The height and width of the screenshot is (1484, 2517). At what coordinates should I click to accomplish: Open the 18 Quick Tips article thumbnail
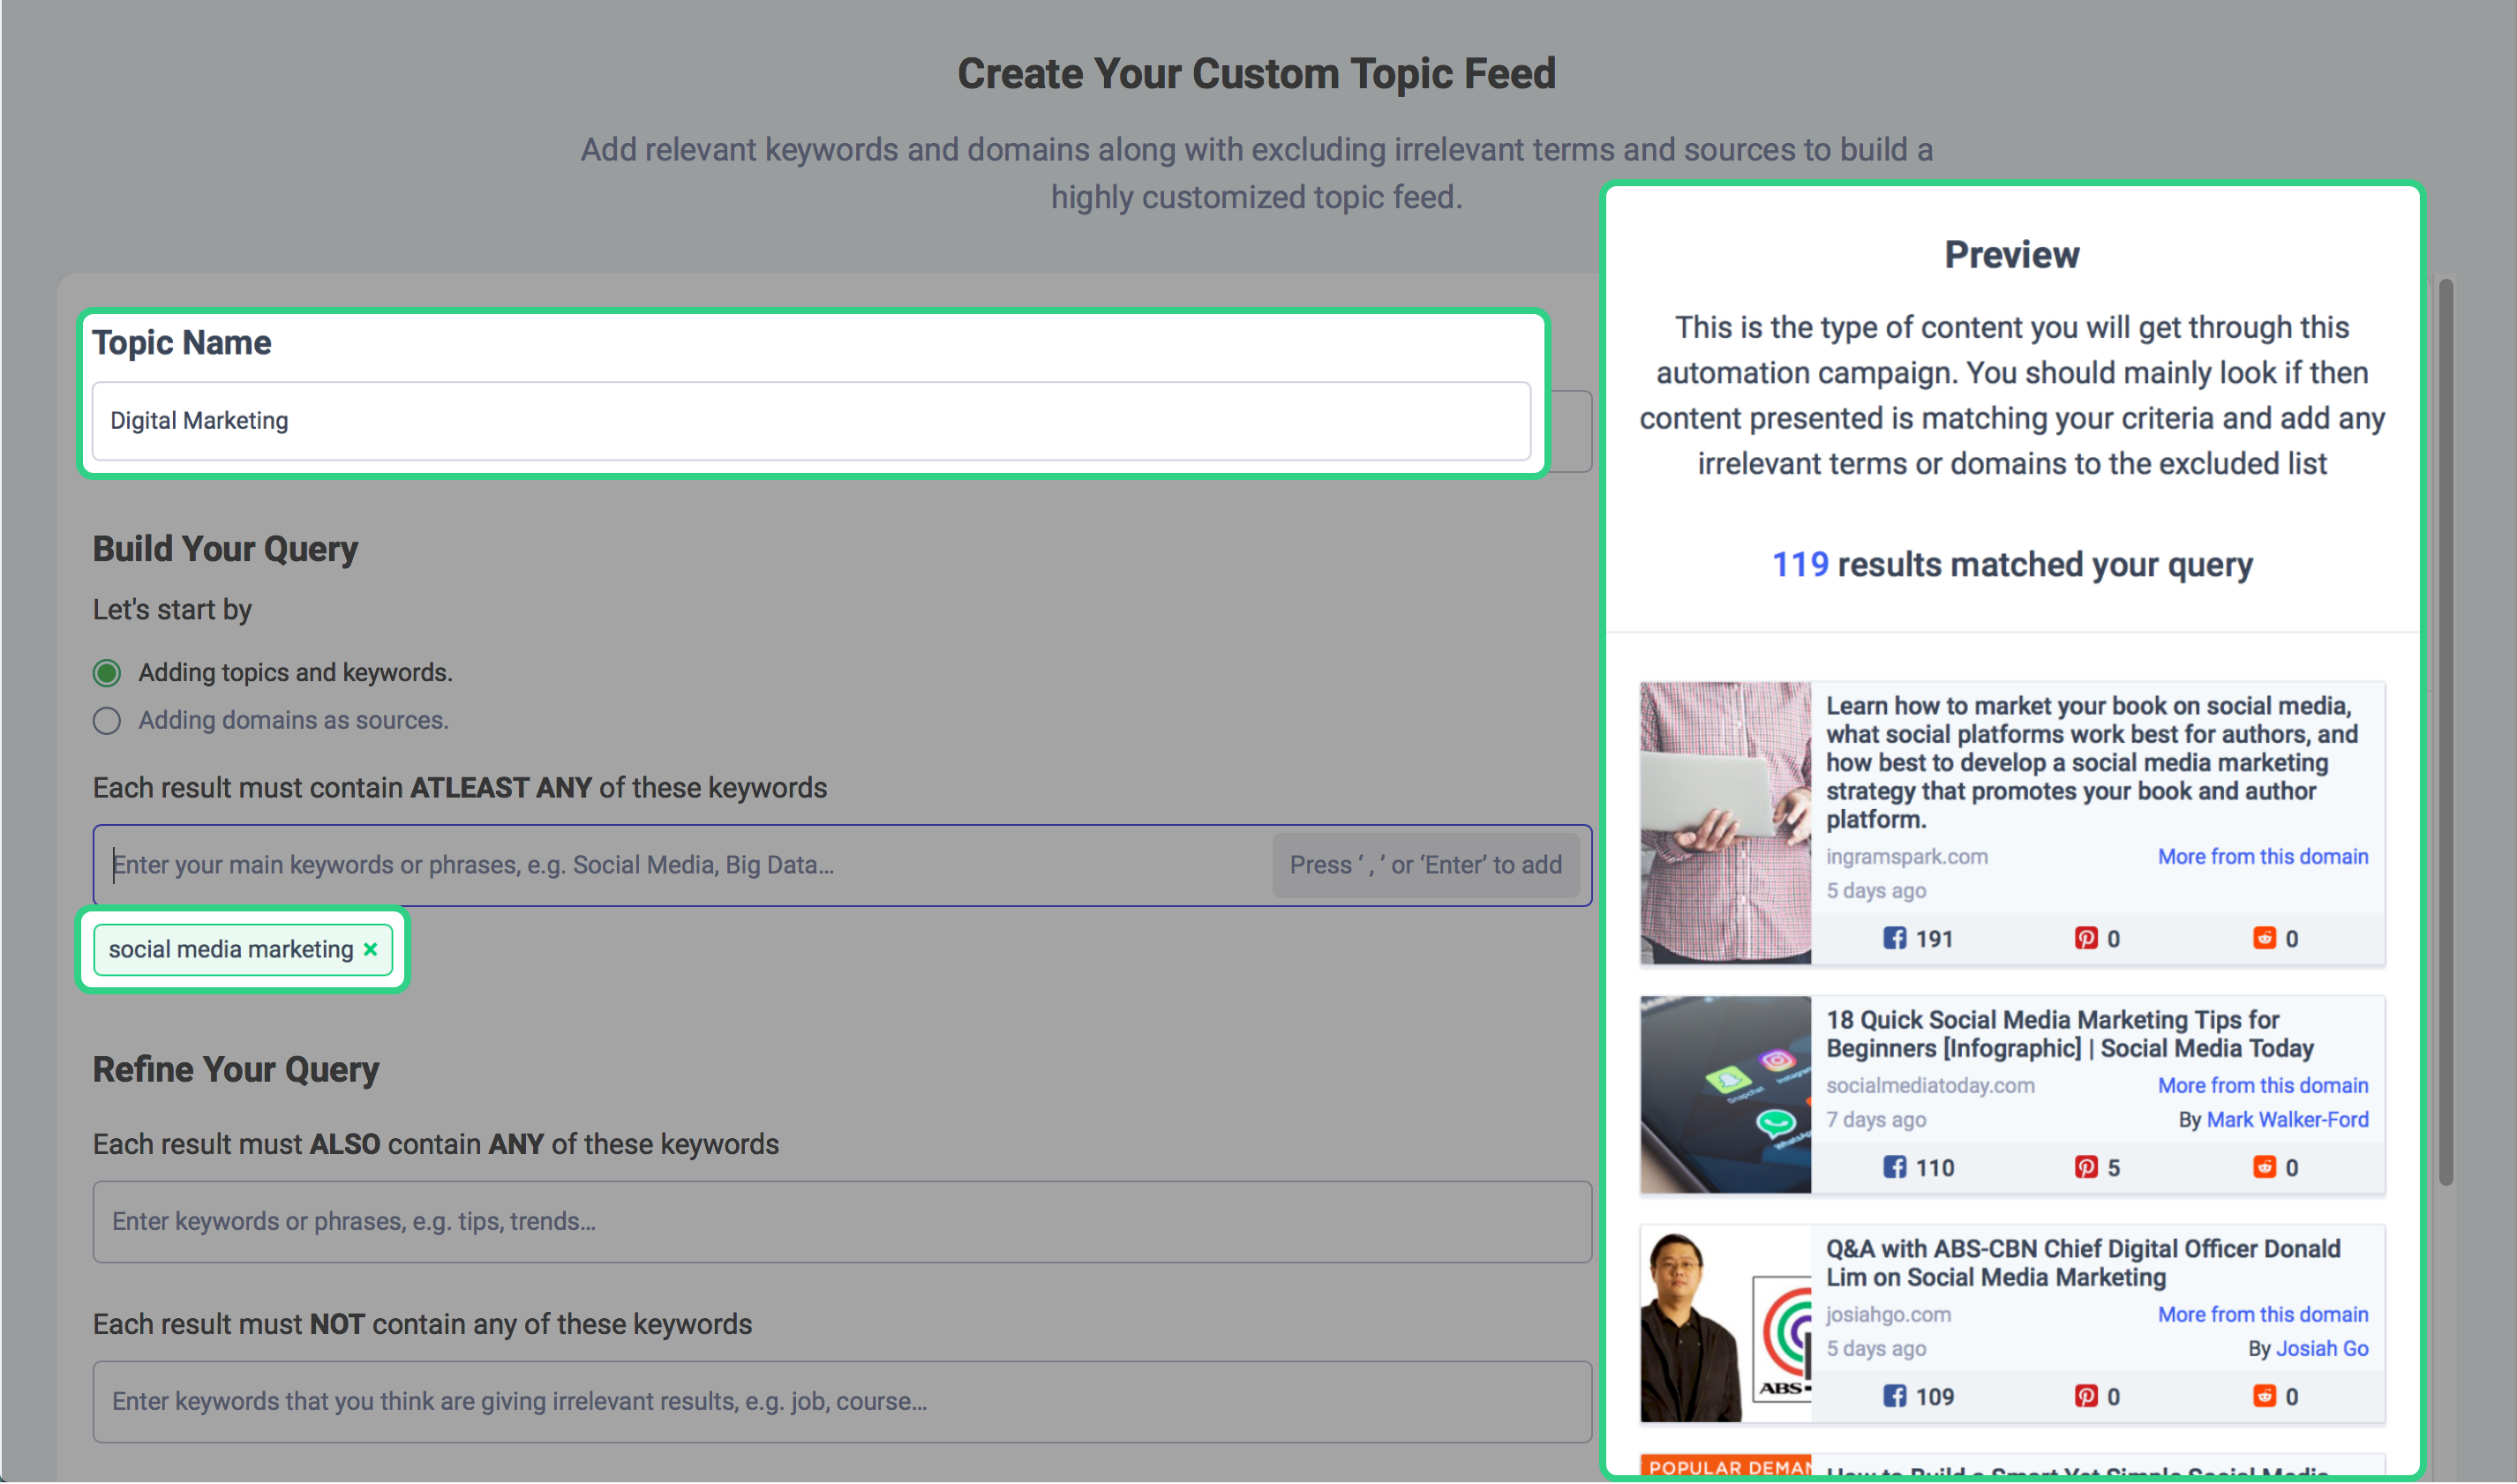[x=1725, y=1095]
